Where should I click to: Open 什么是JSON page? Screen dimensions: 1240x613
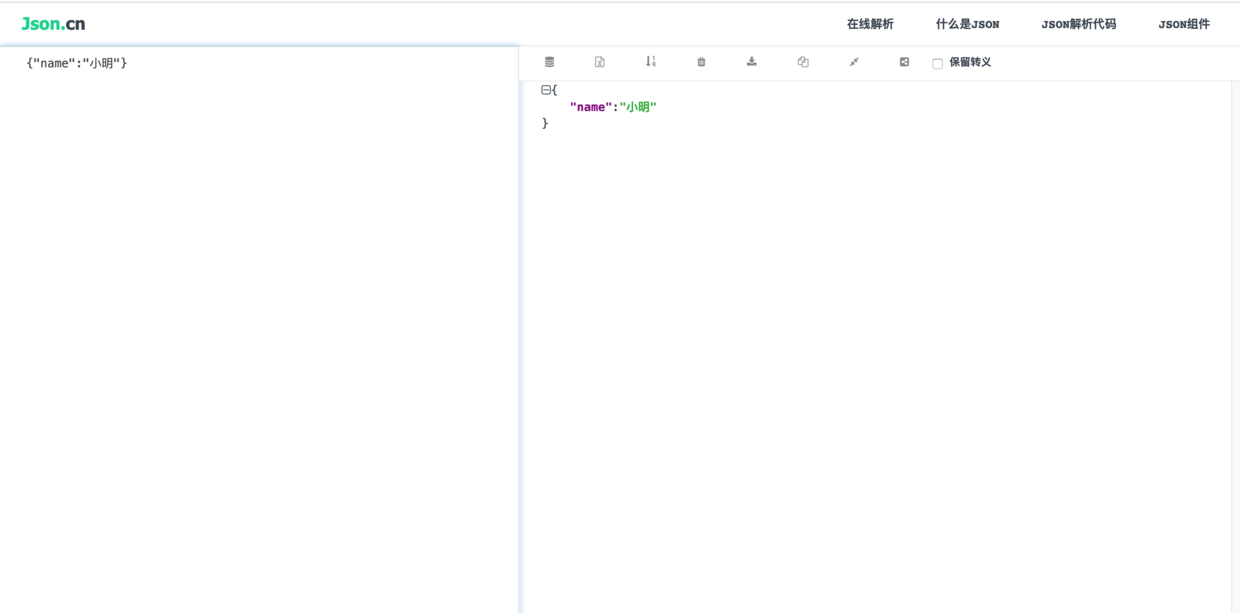pos(965,23)
